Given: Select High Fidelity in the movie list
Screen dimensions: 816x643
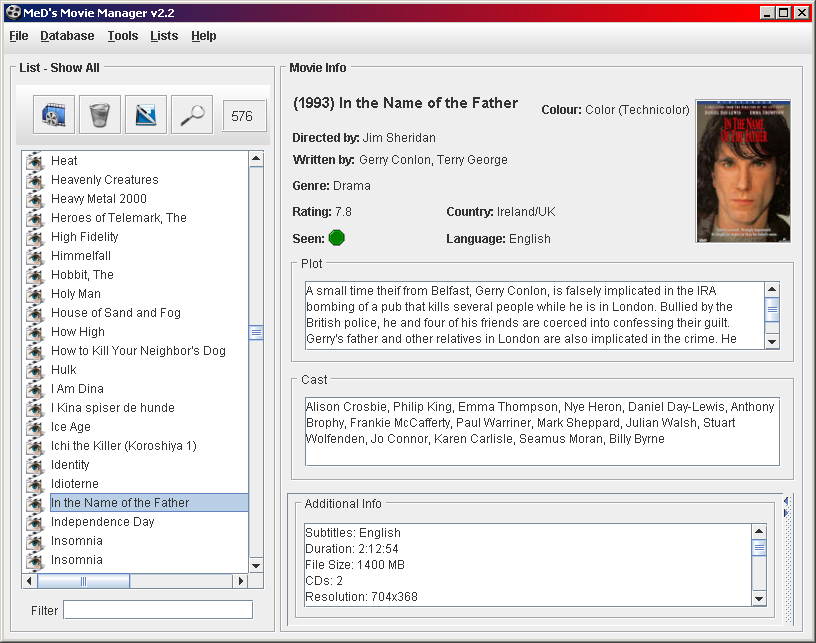Looking at the screenshot, I should click(x=85, y=237).
